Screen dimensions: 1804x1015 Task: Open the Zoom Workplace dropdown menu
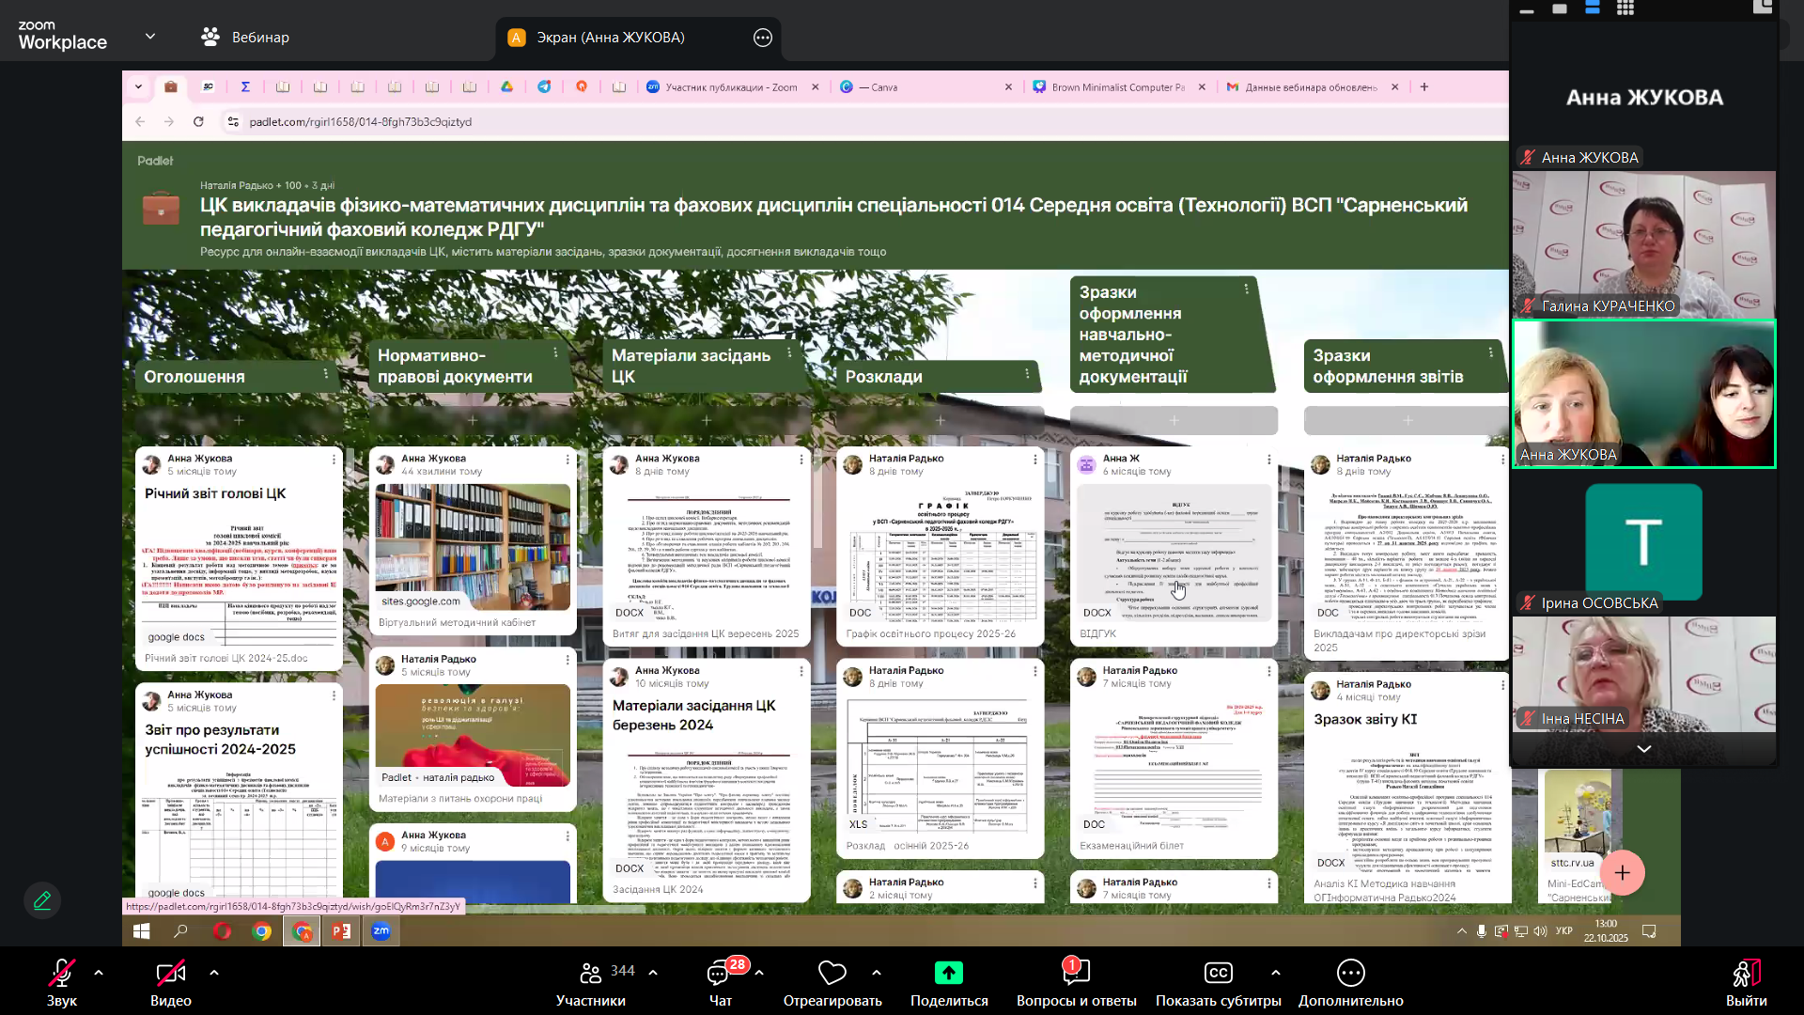pyautogui.click(x=150, y=37)
